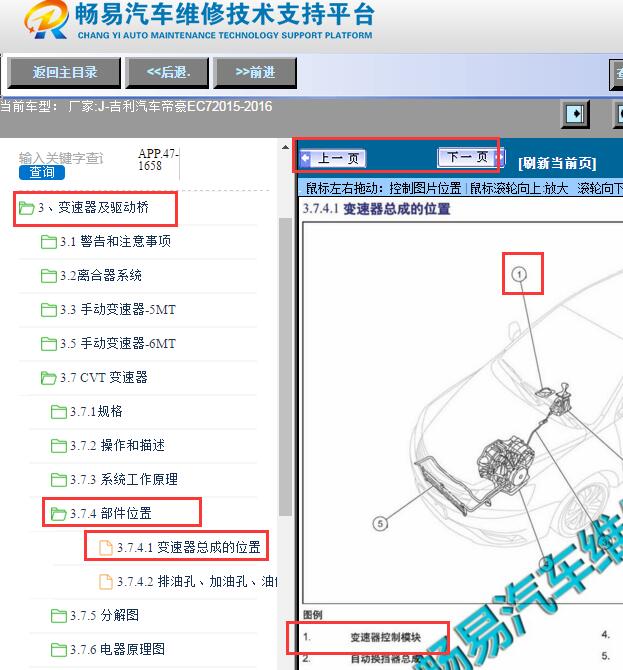This screenshot has width=623, height=670.
Task: Click open-folder icon beside 3.7.4 部件位置
Action: tap(59, 514)
